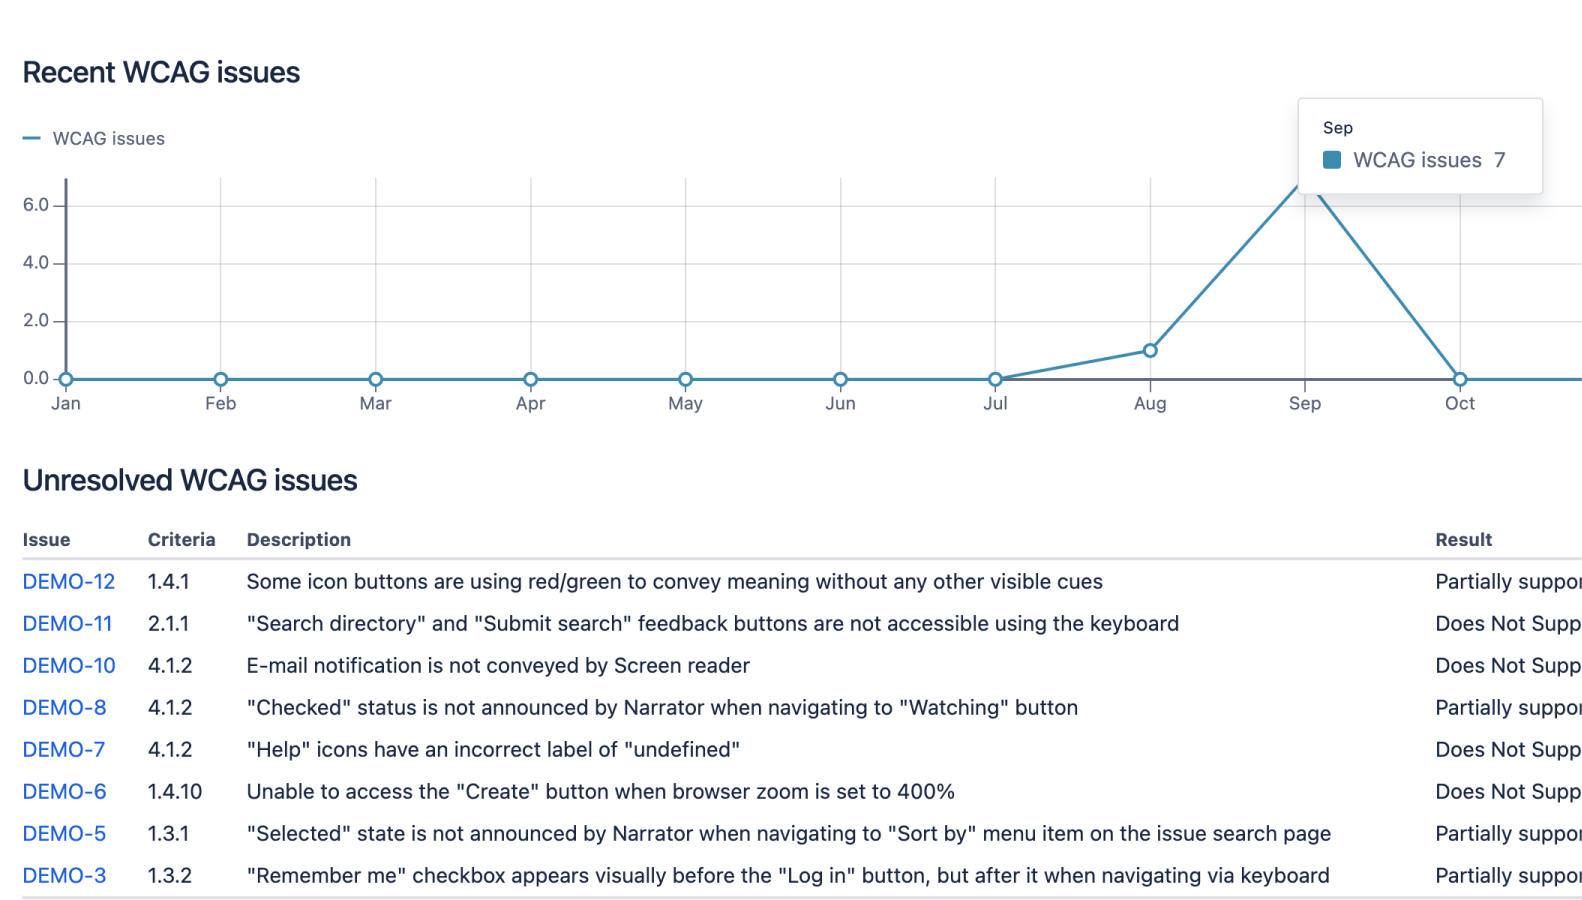Viewport: 1582px width, 900px height.
Task: Click the August data point on chart
Action: pyautogui.click(x=1150, y=350)
